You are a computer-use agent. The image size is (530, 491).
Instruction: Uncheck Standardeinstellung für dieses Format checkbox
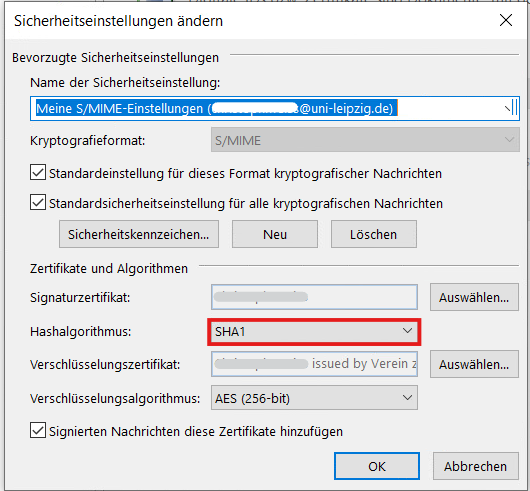tap(38, 172)
